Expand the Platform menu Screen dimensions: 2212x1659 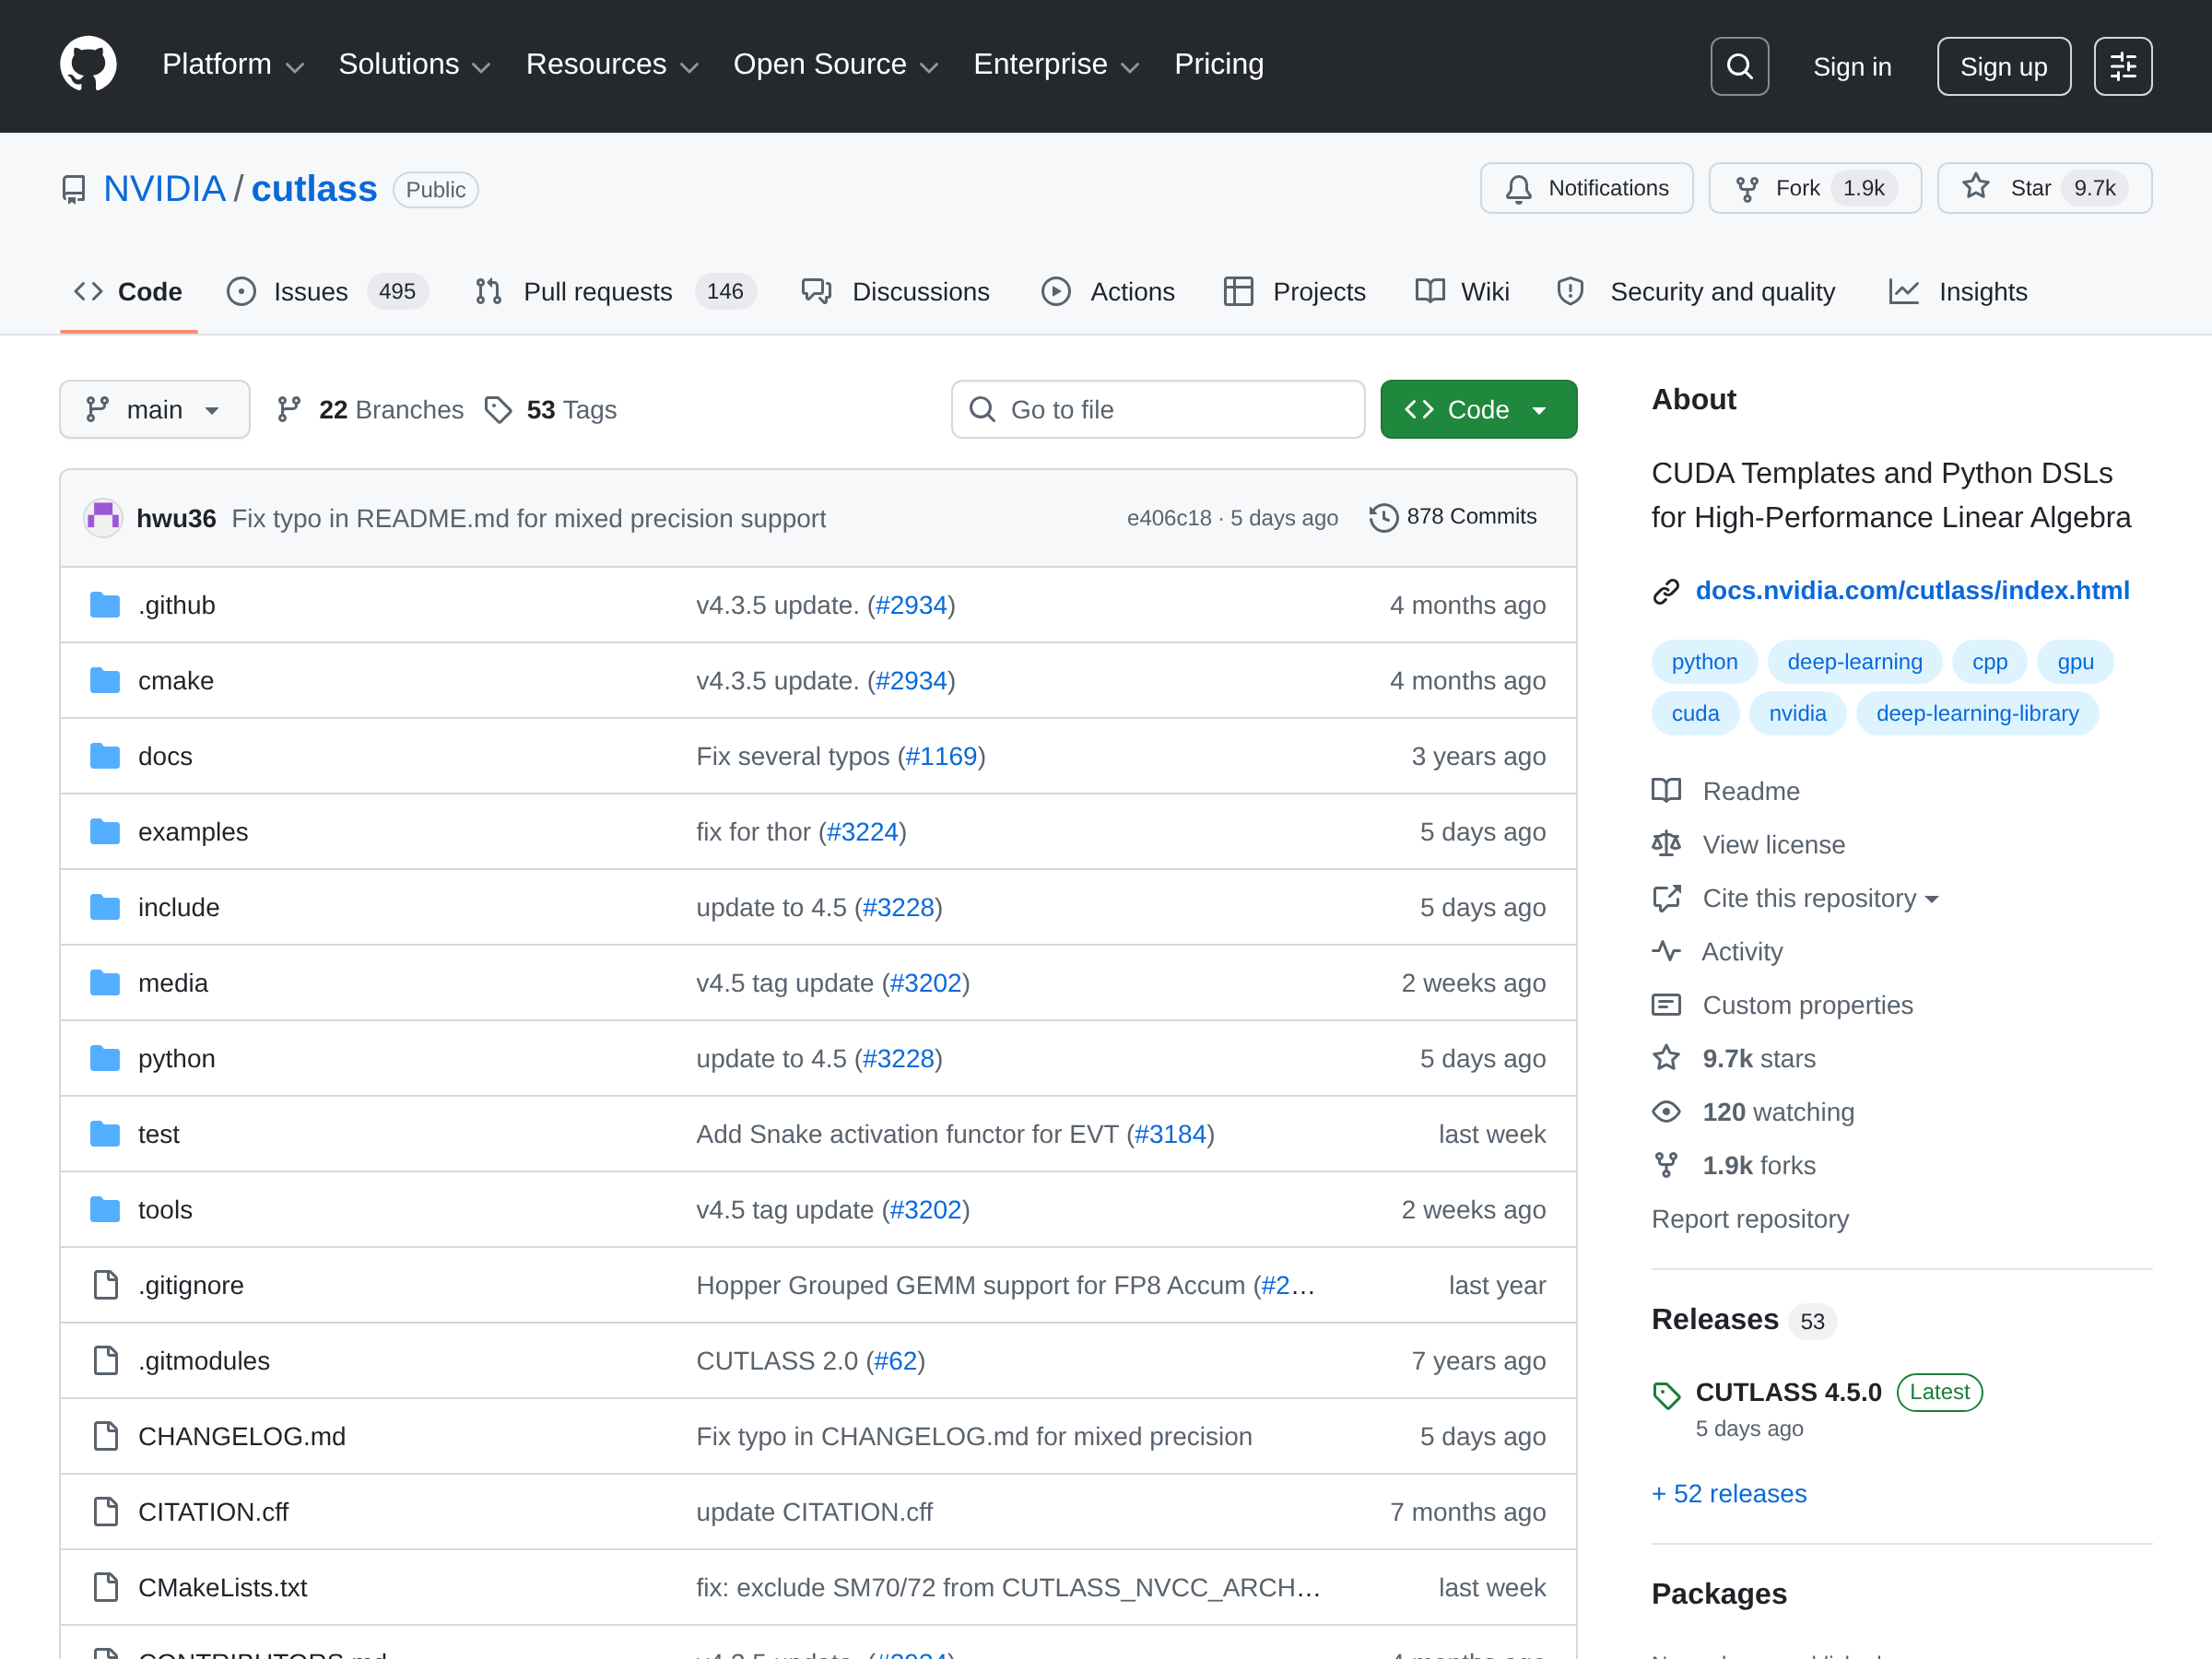pos(233,65)
